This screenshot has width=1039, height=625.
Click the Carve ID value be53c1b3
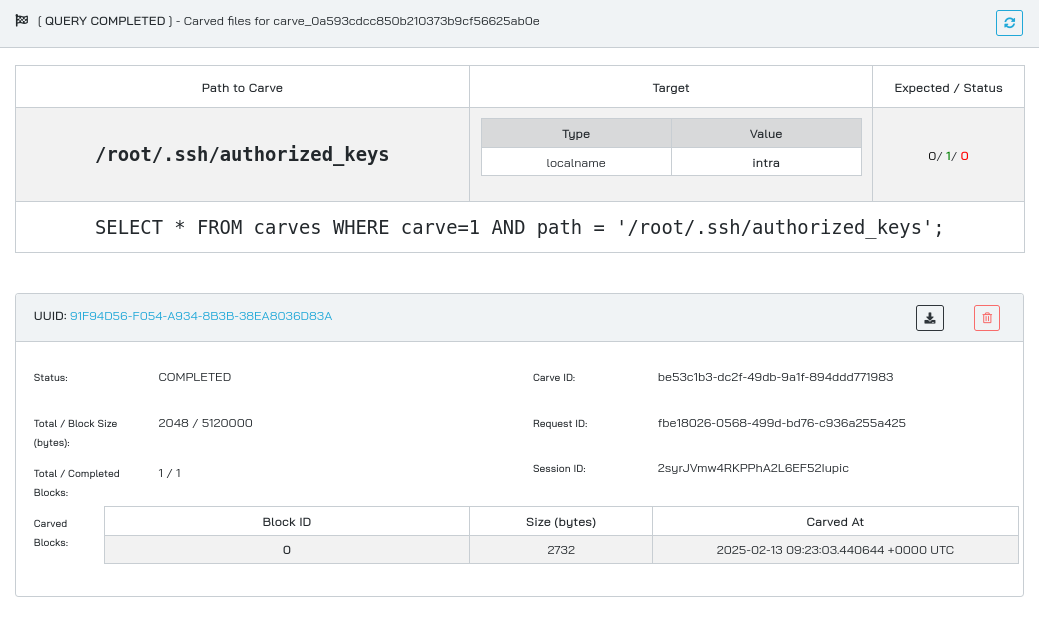click(775, 377)
